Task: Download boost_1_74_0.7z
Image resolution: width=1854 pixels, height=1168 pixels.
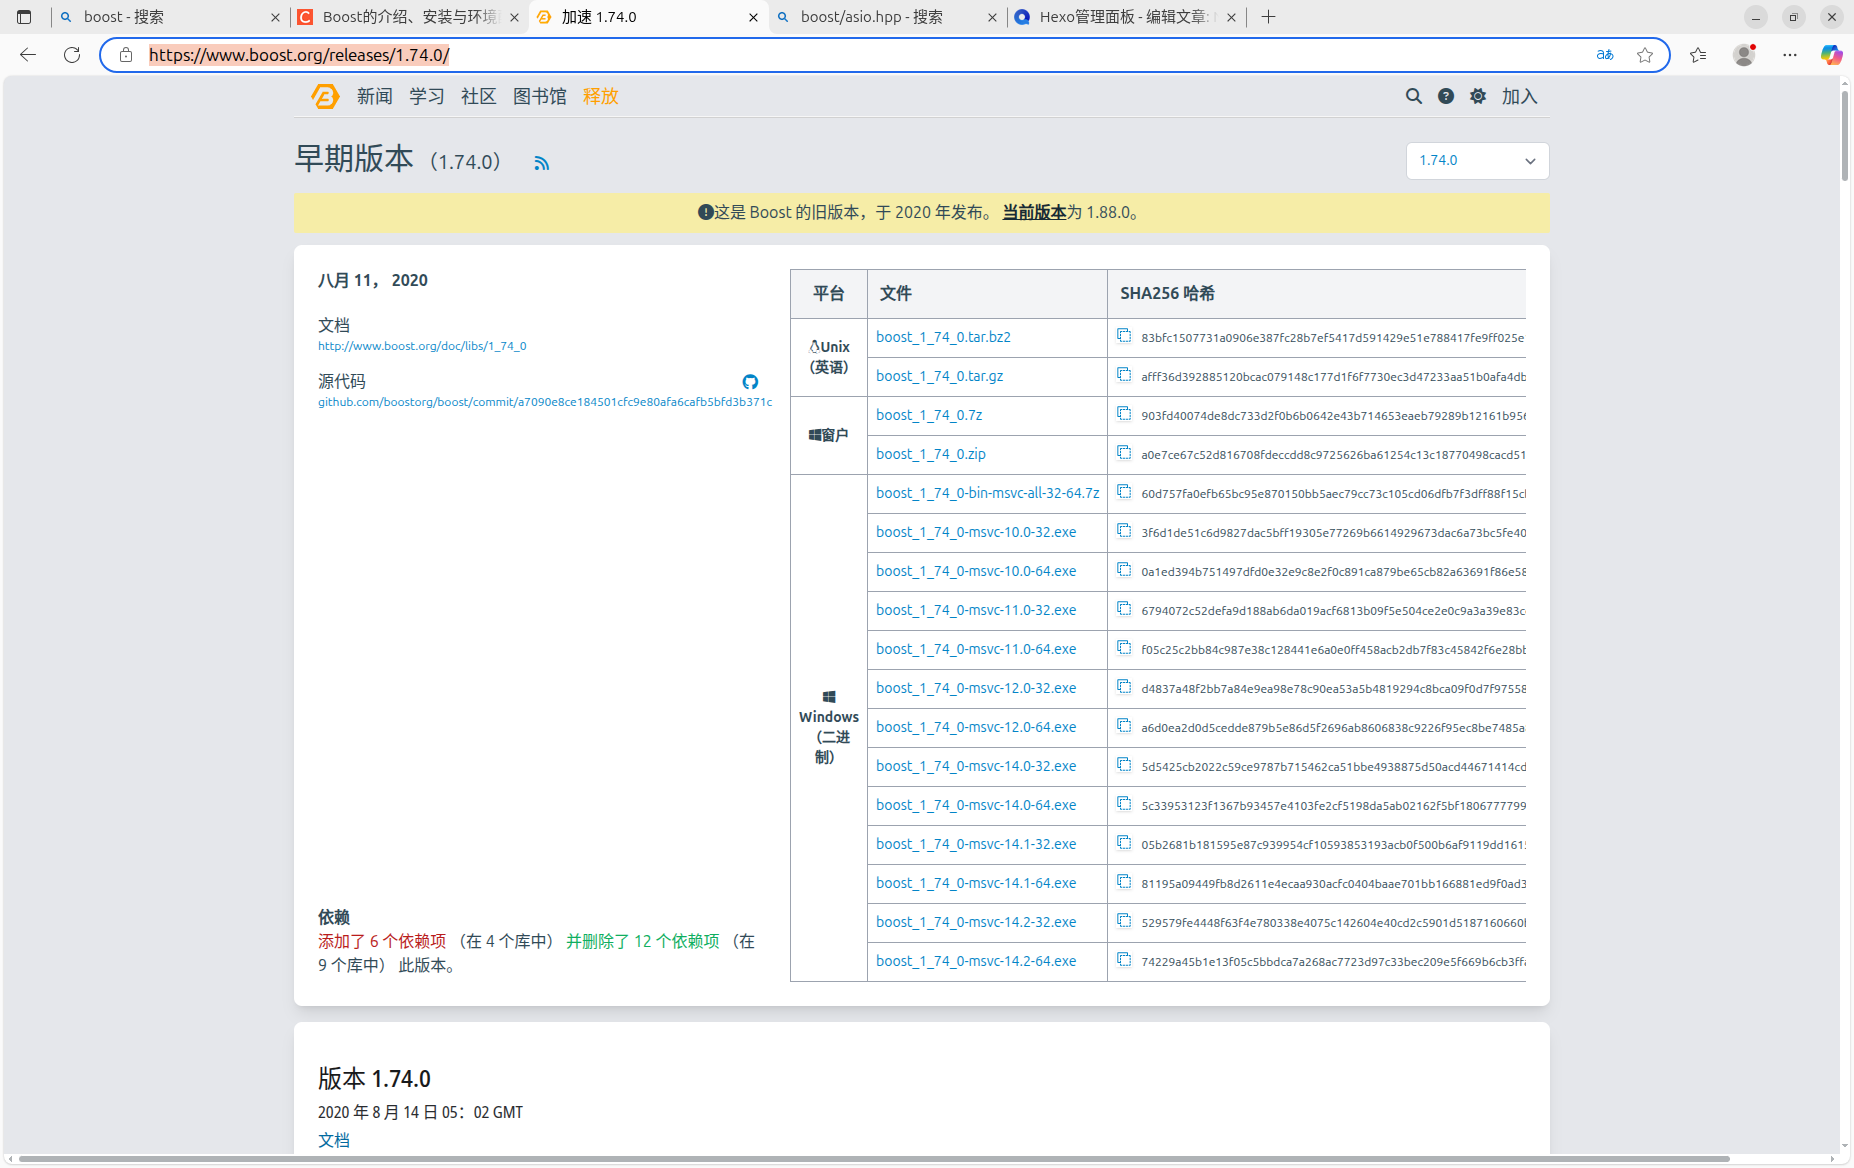Action: click(929, 415)
